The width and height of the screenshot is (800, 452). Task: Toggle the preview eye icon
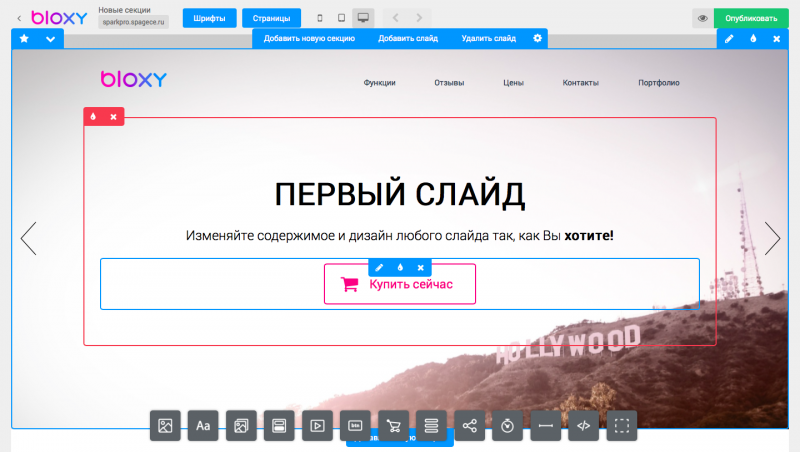click(703, 18)
